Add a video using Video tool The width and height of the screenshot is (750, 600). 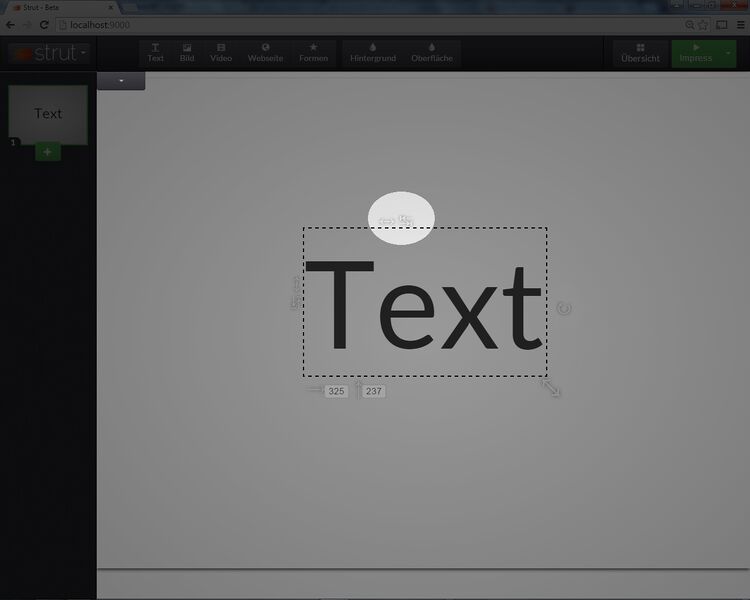point(221,52)
